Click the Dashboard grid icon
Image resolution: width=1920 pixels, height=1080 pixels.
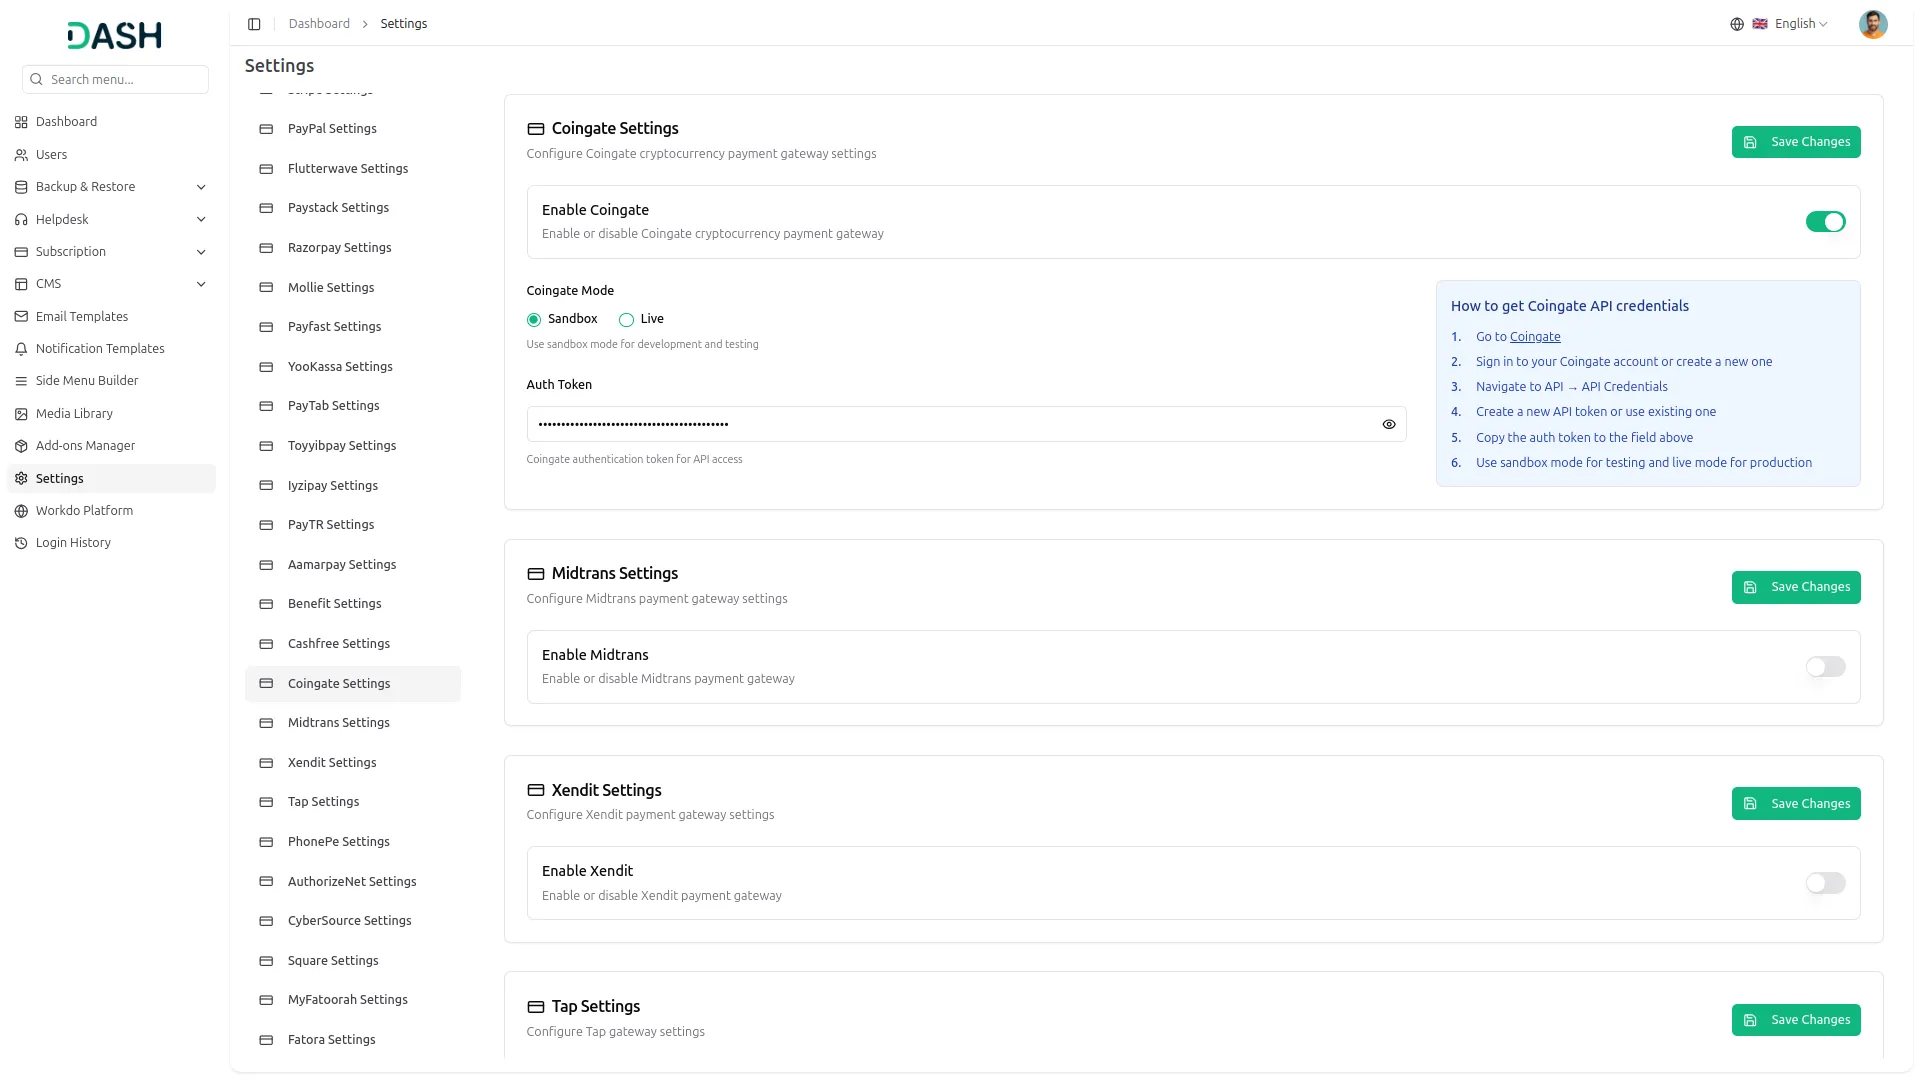point(21,122)
